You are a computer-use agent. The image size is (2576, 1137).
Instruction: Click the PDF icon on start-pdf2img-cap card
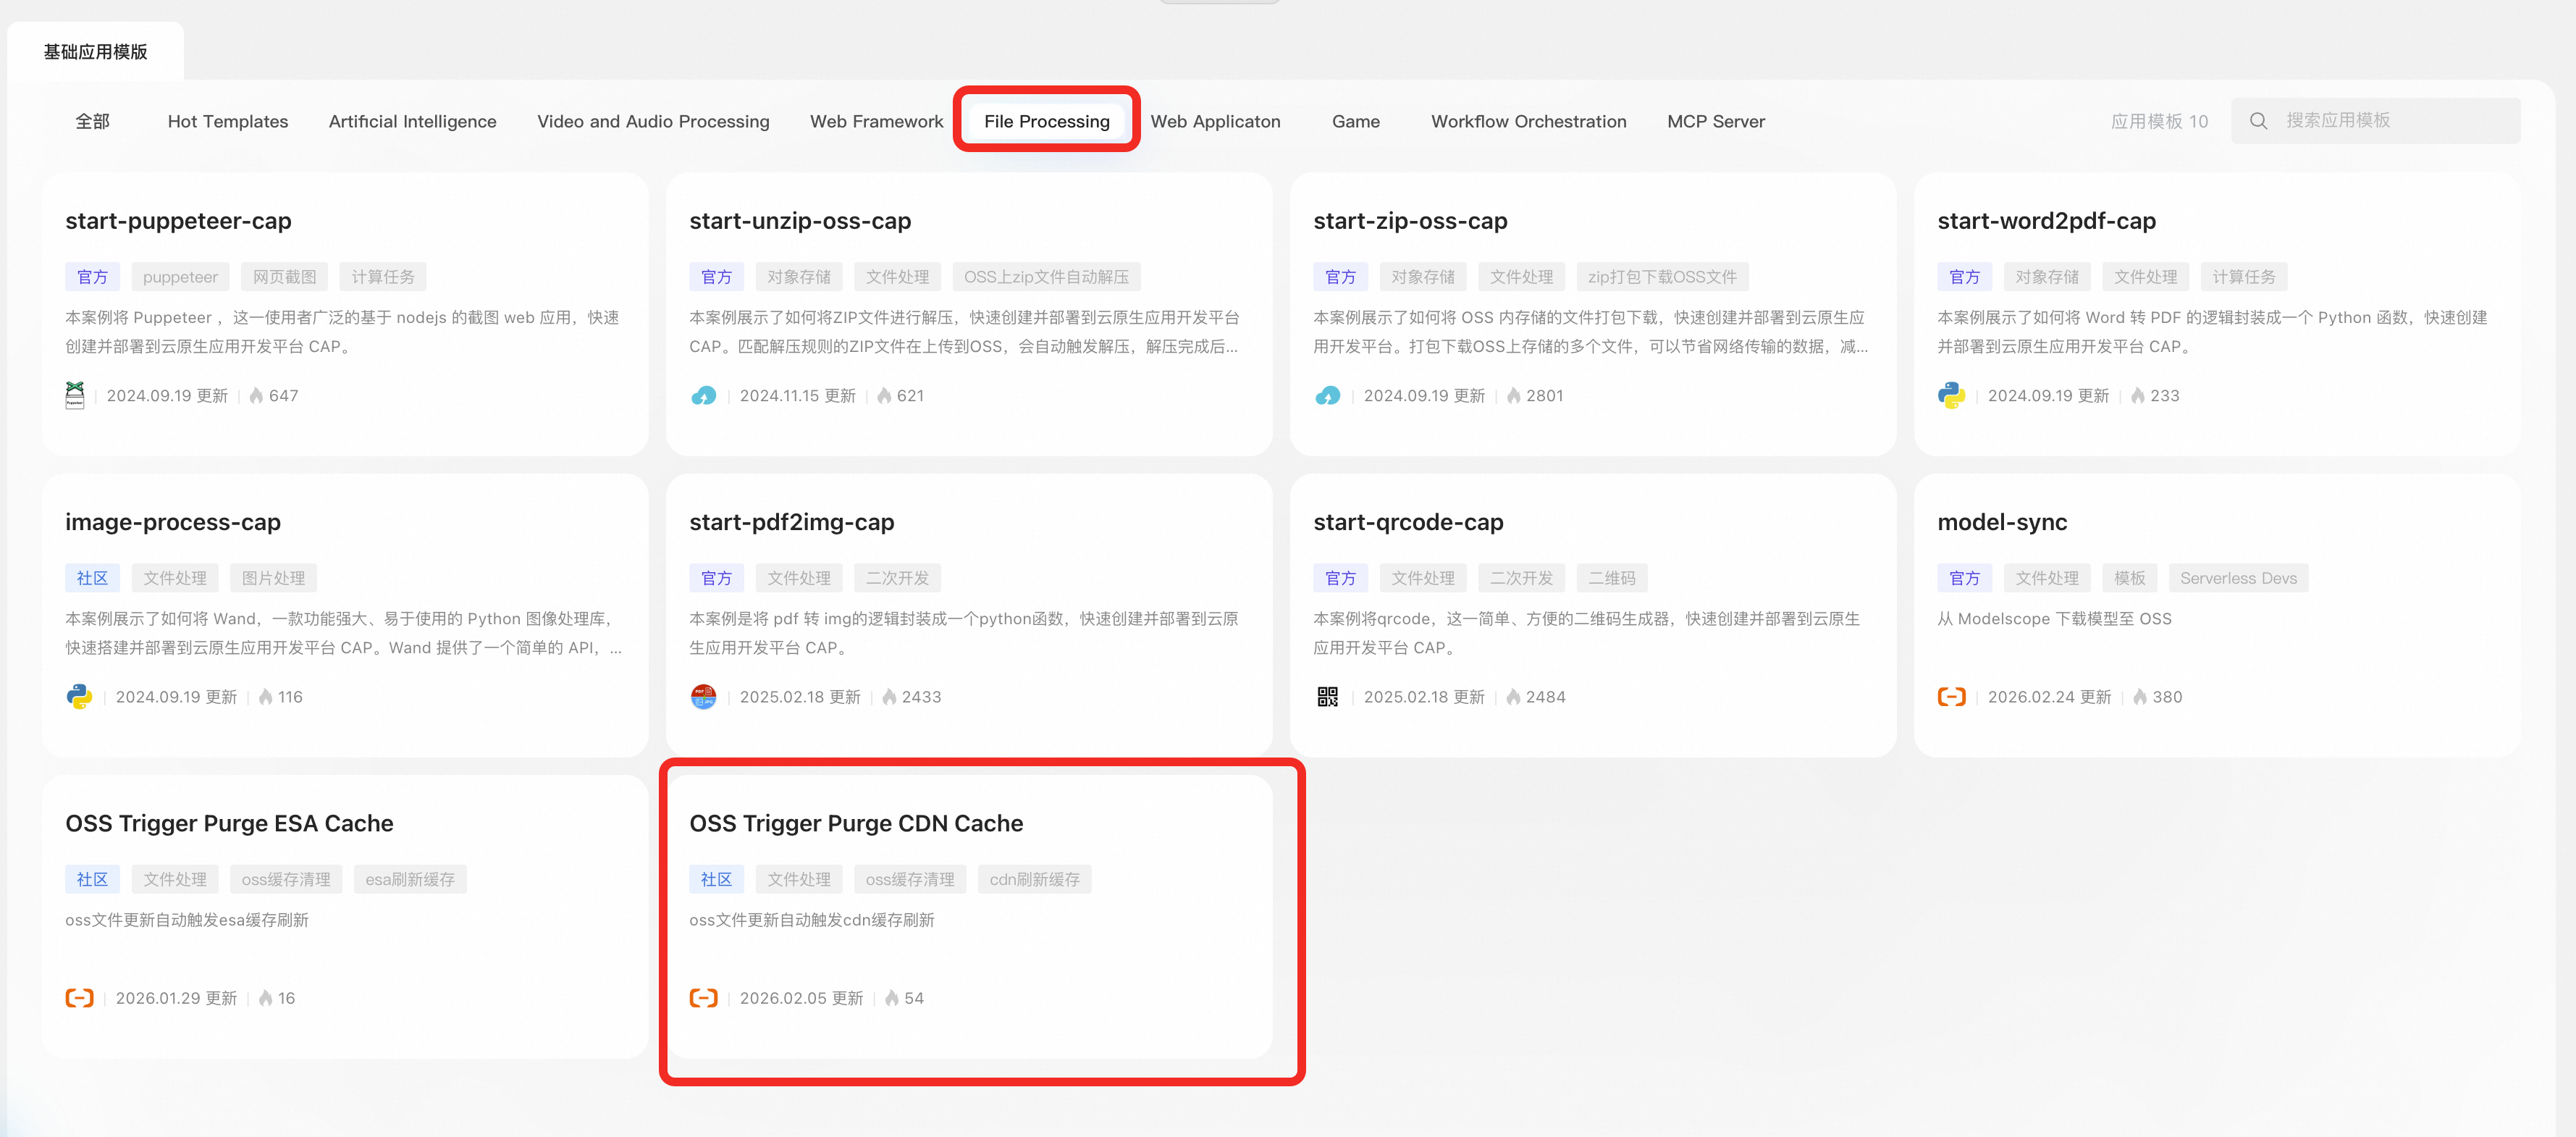coord(703,696)
